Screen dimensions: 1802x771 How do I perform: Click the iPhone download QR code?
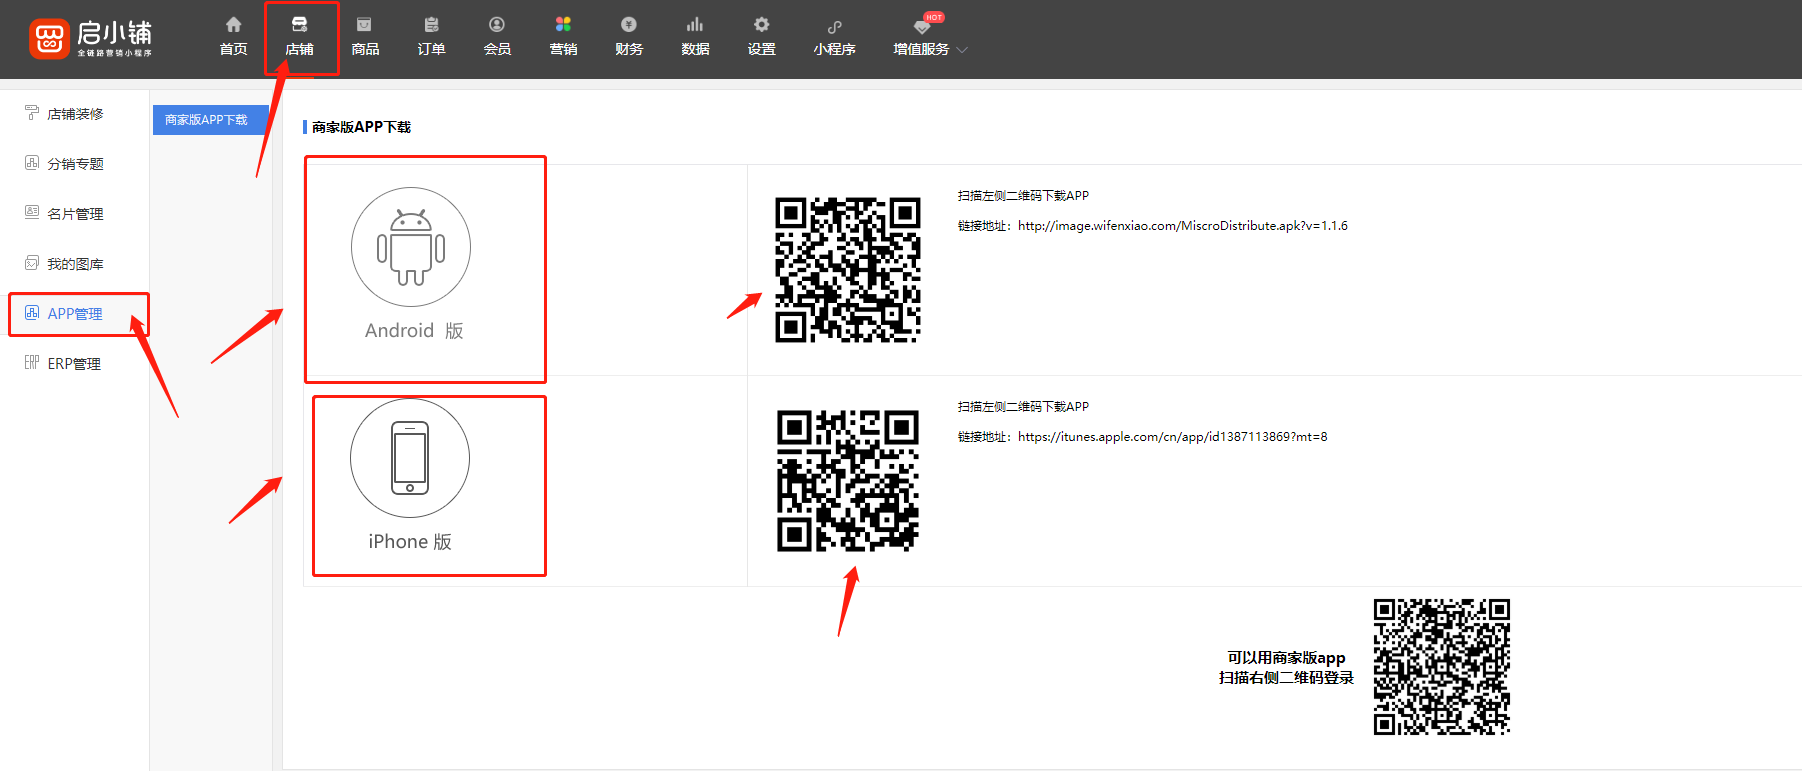(x=848, y=481)
